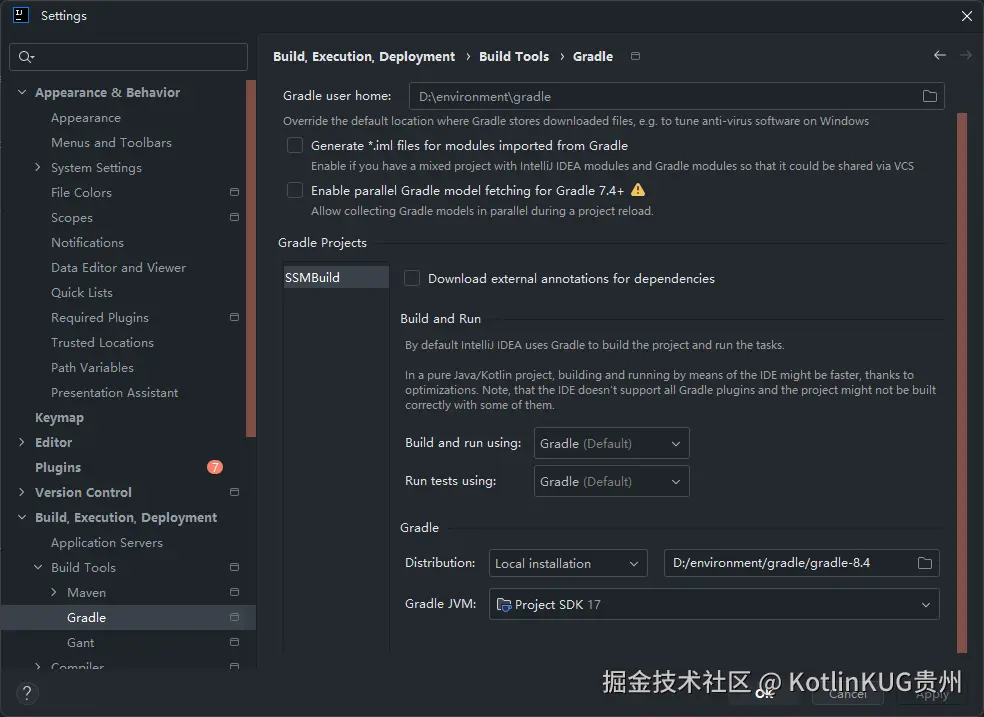Open the Run tests using dropdown
This screenshot has width=984, height=717.
pos(611,481)
